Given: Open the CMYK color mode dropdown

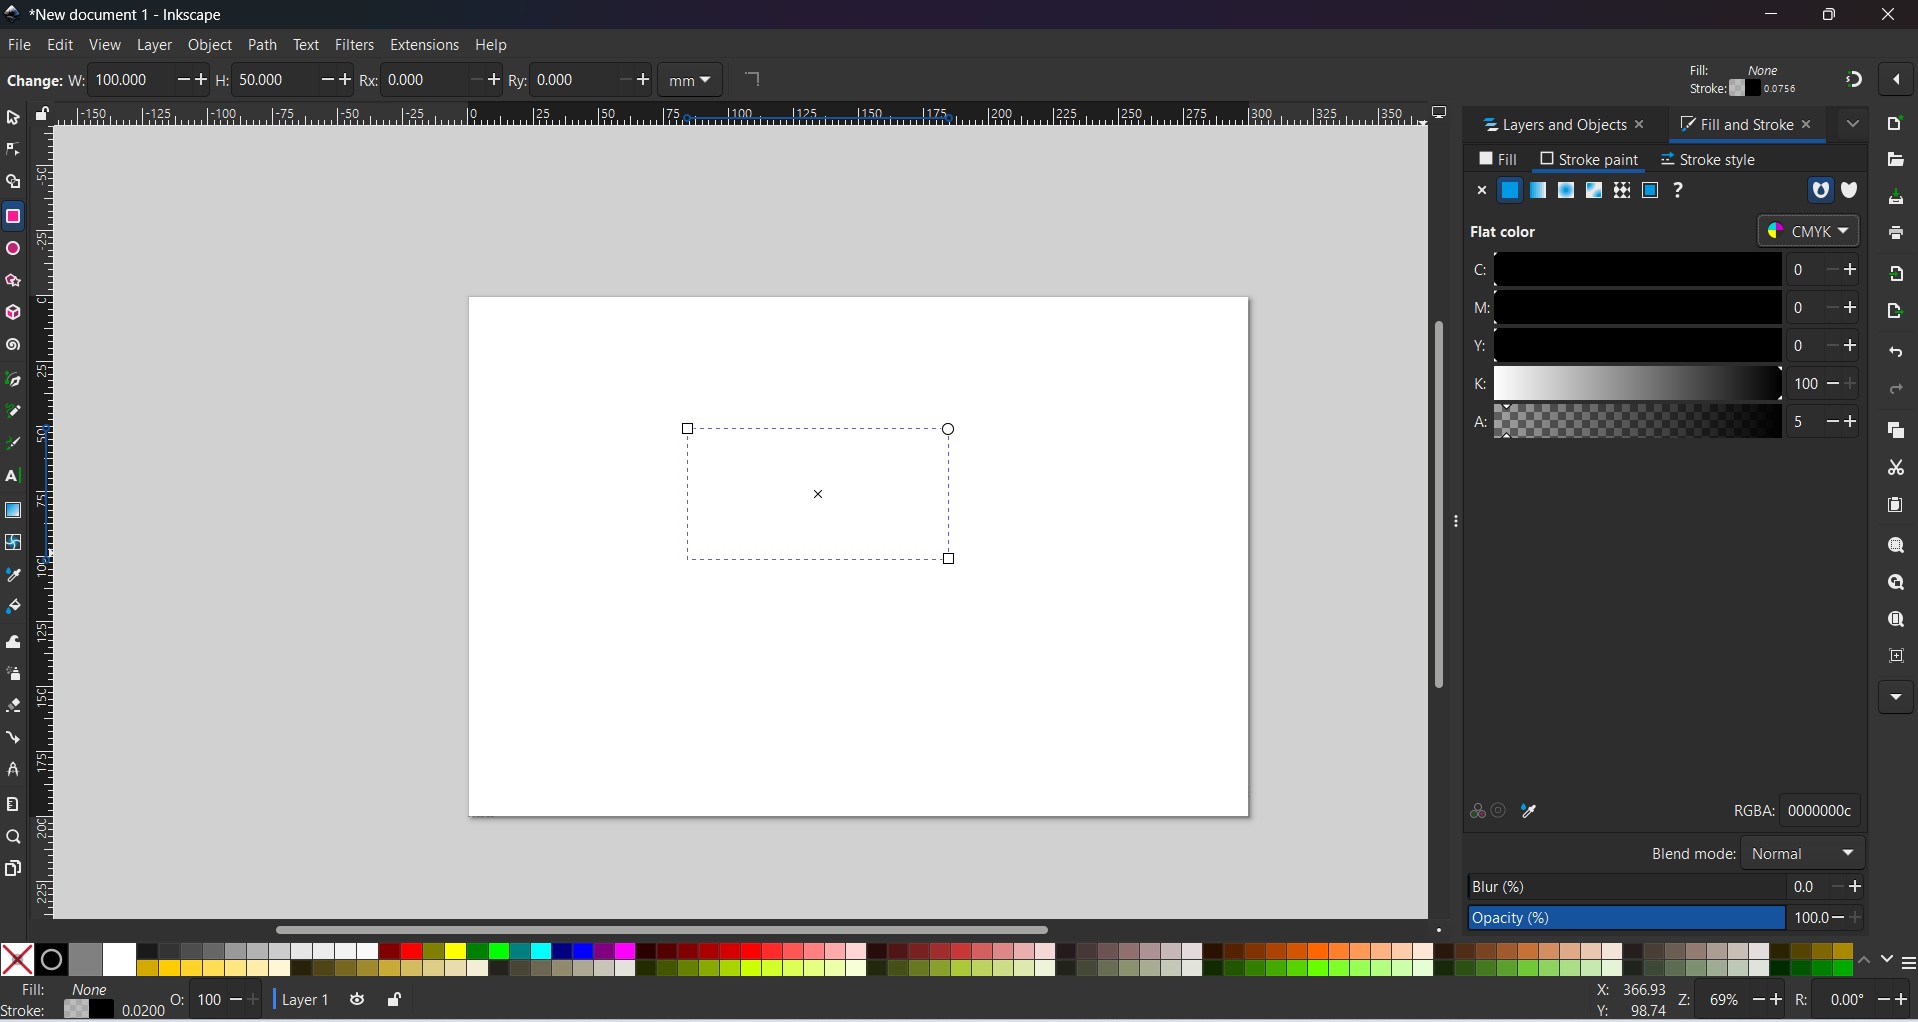Looking at the screenshot, I should click(x=1809, y=232).
